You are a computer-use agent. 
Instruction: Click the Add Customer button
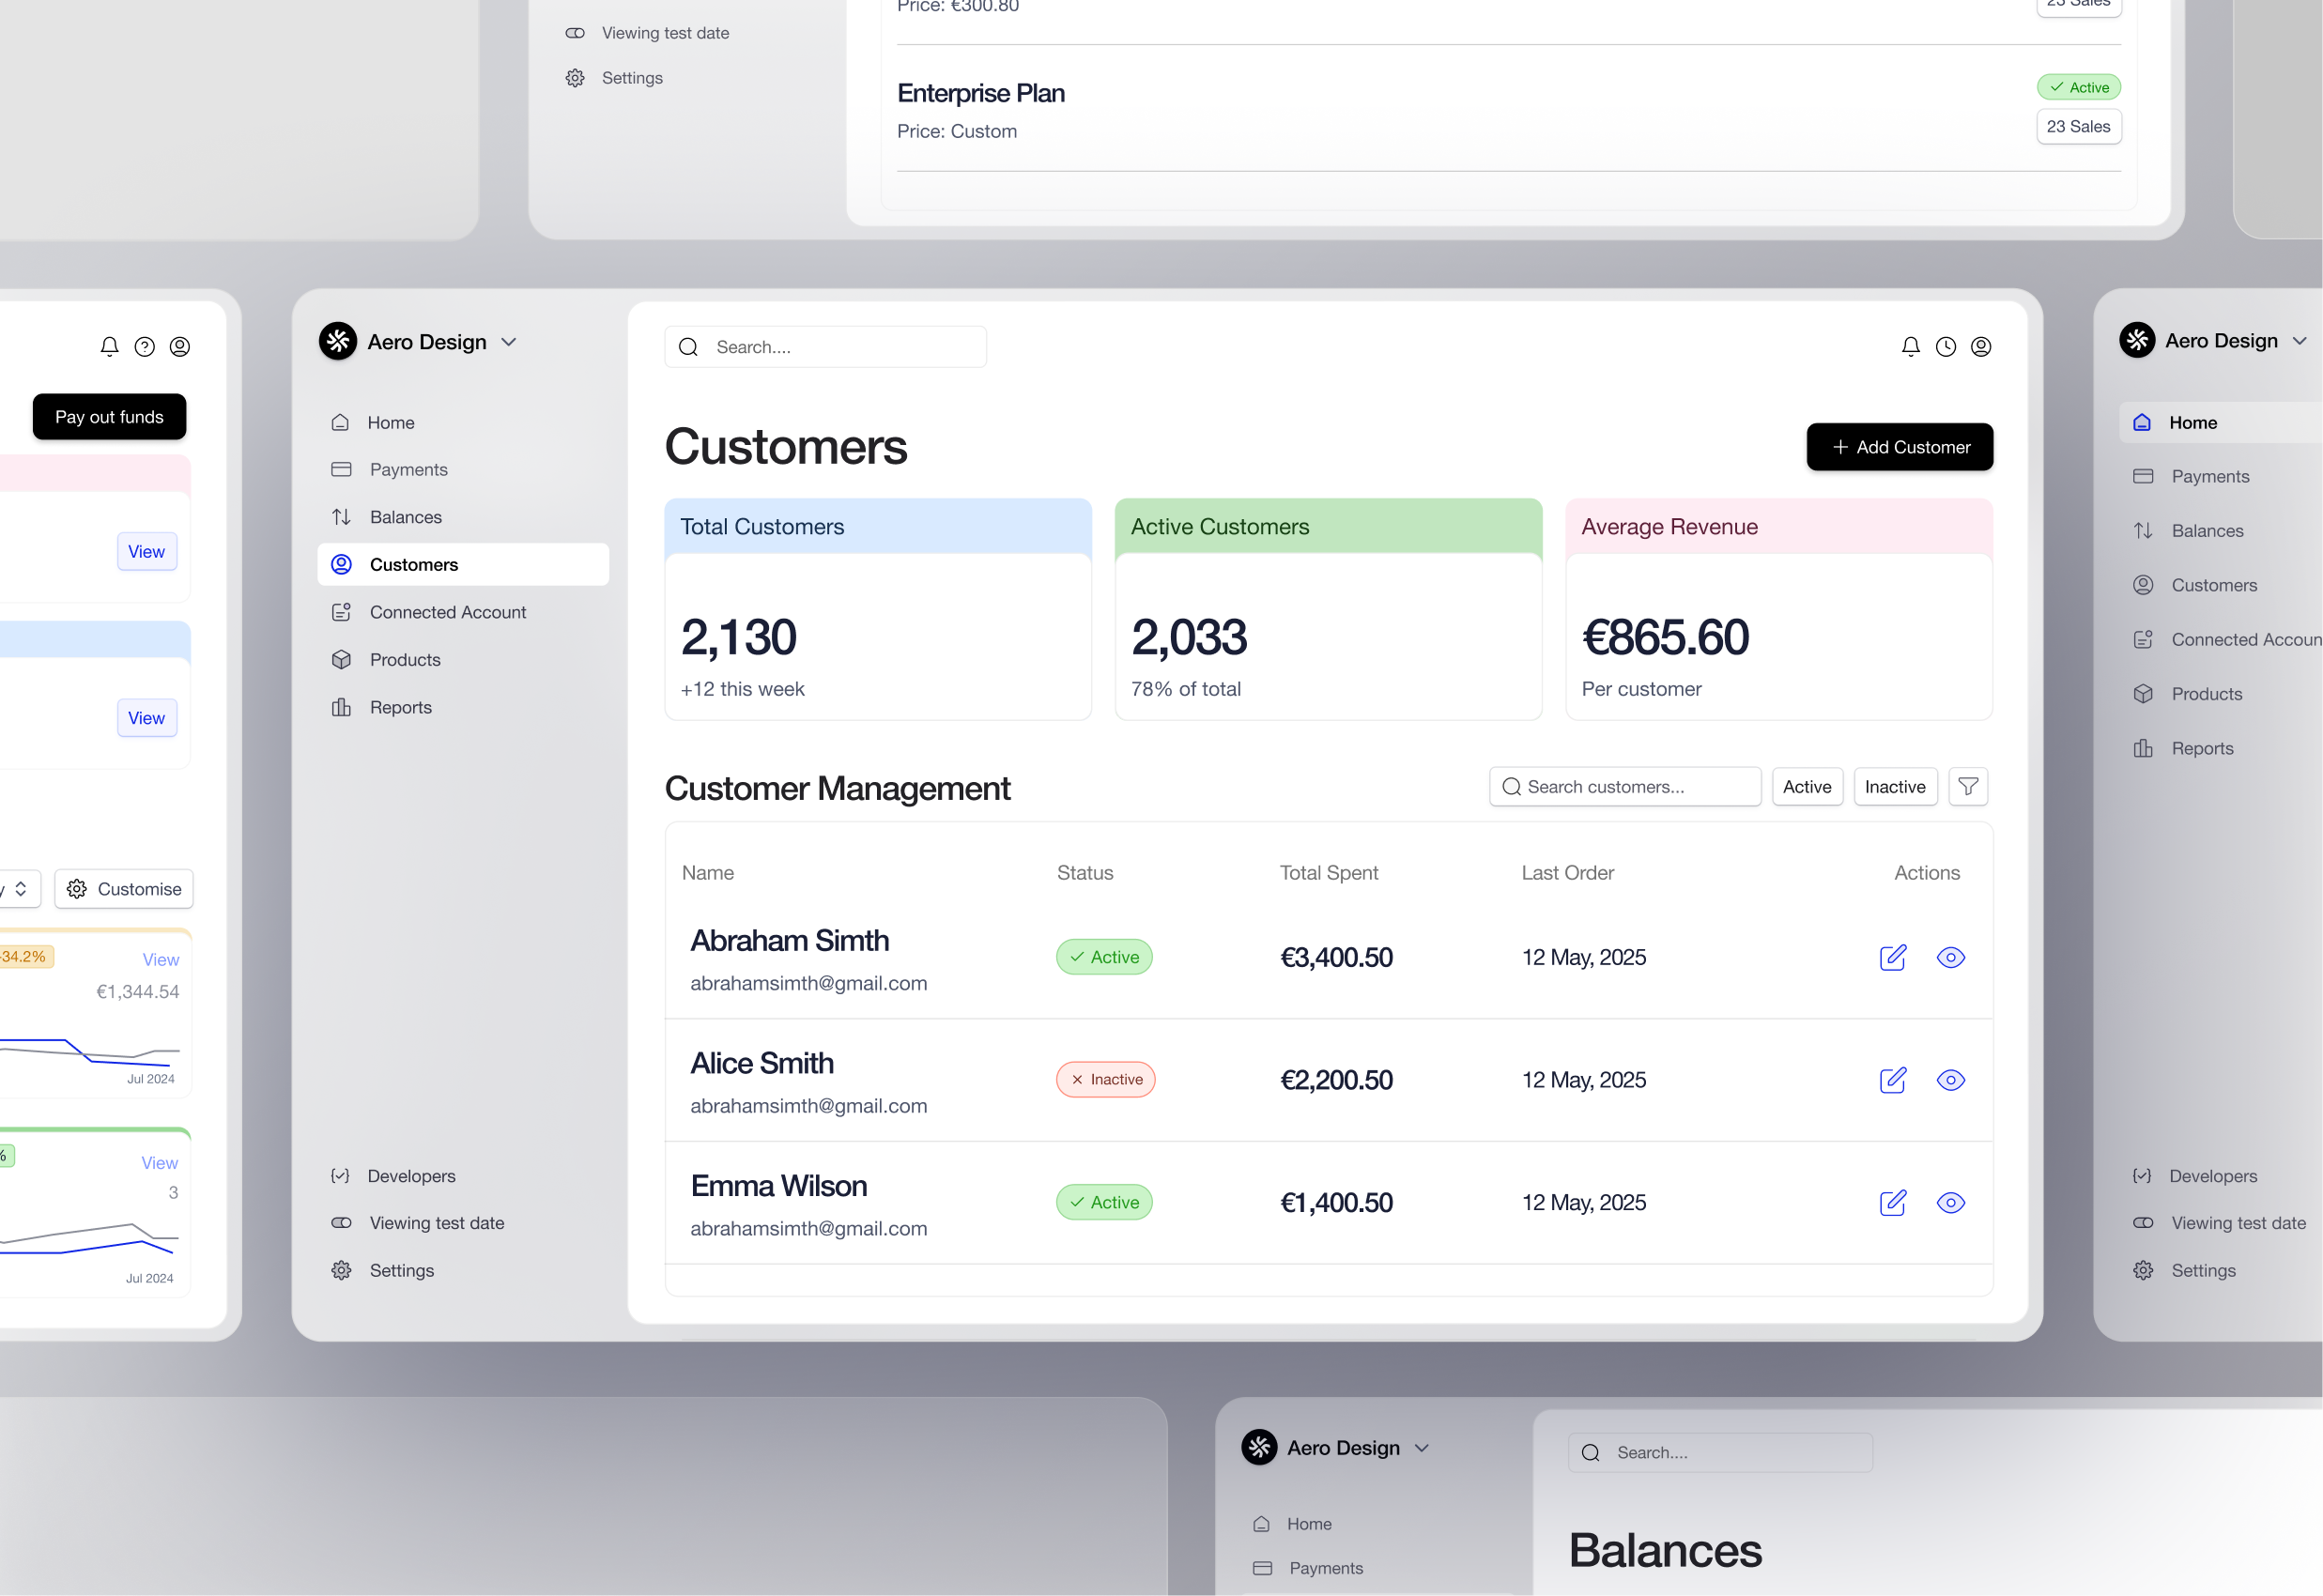tap(1899, 447)
